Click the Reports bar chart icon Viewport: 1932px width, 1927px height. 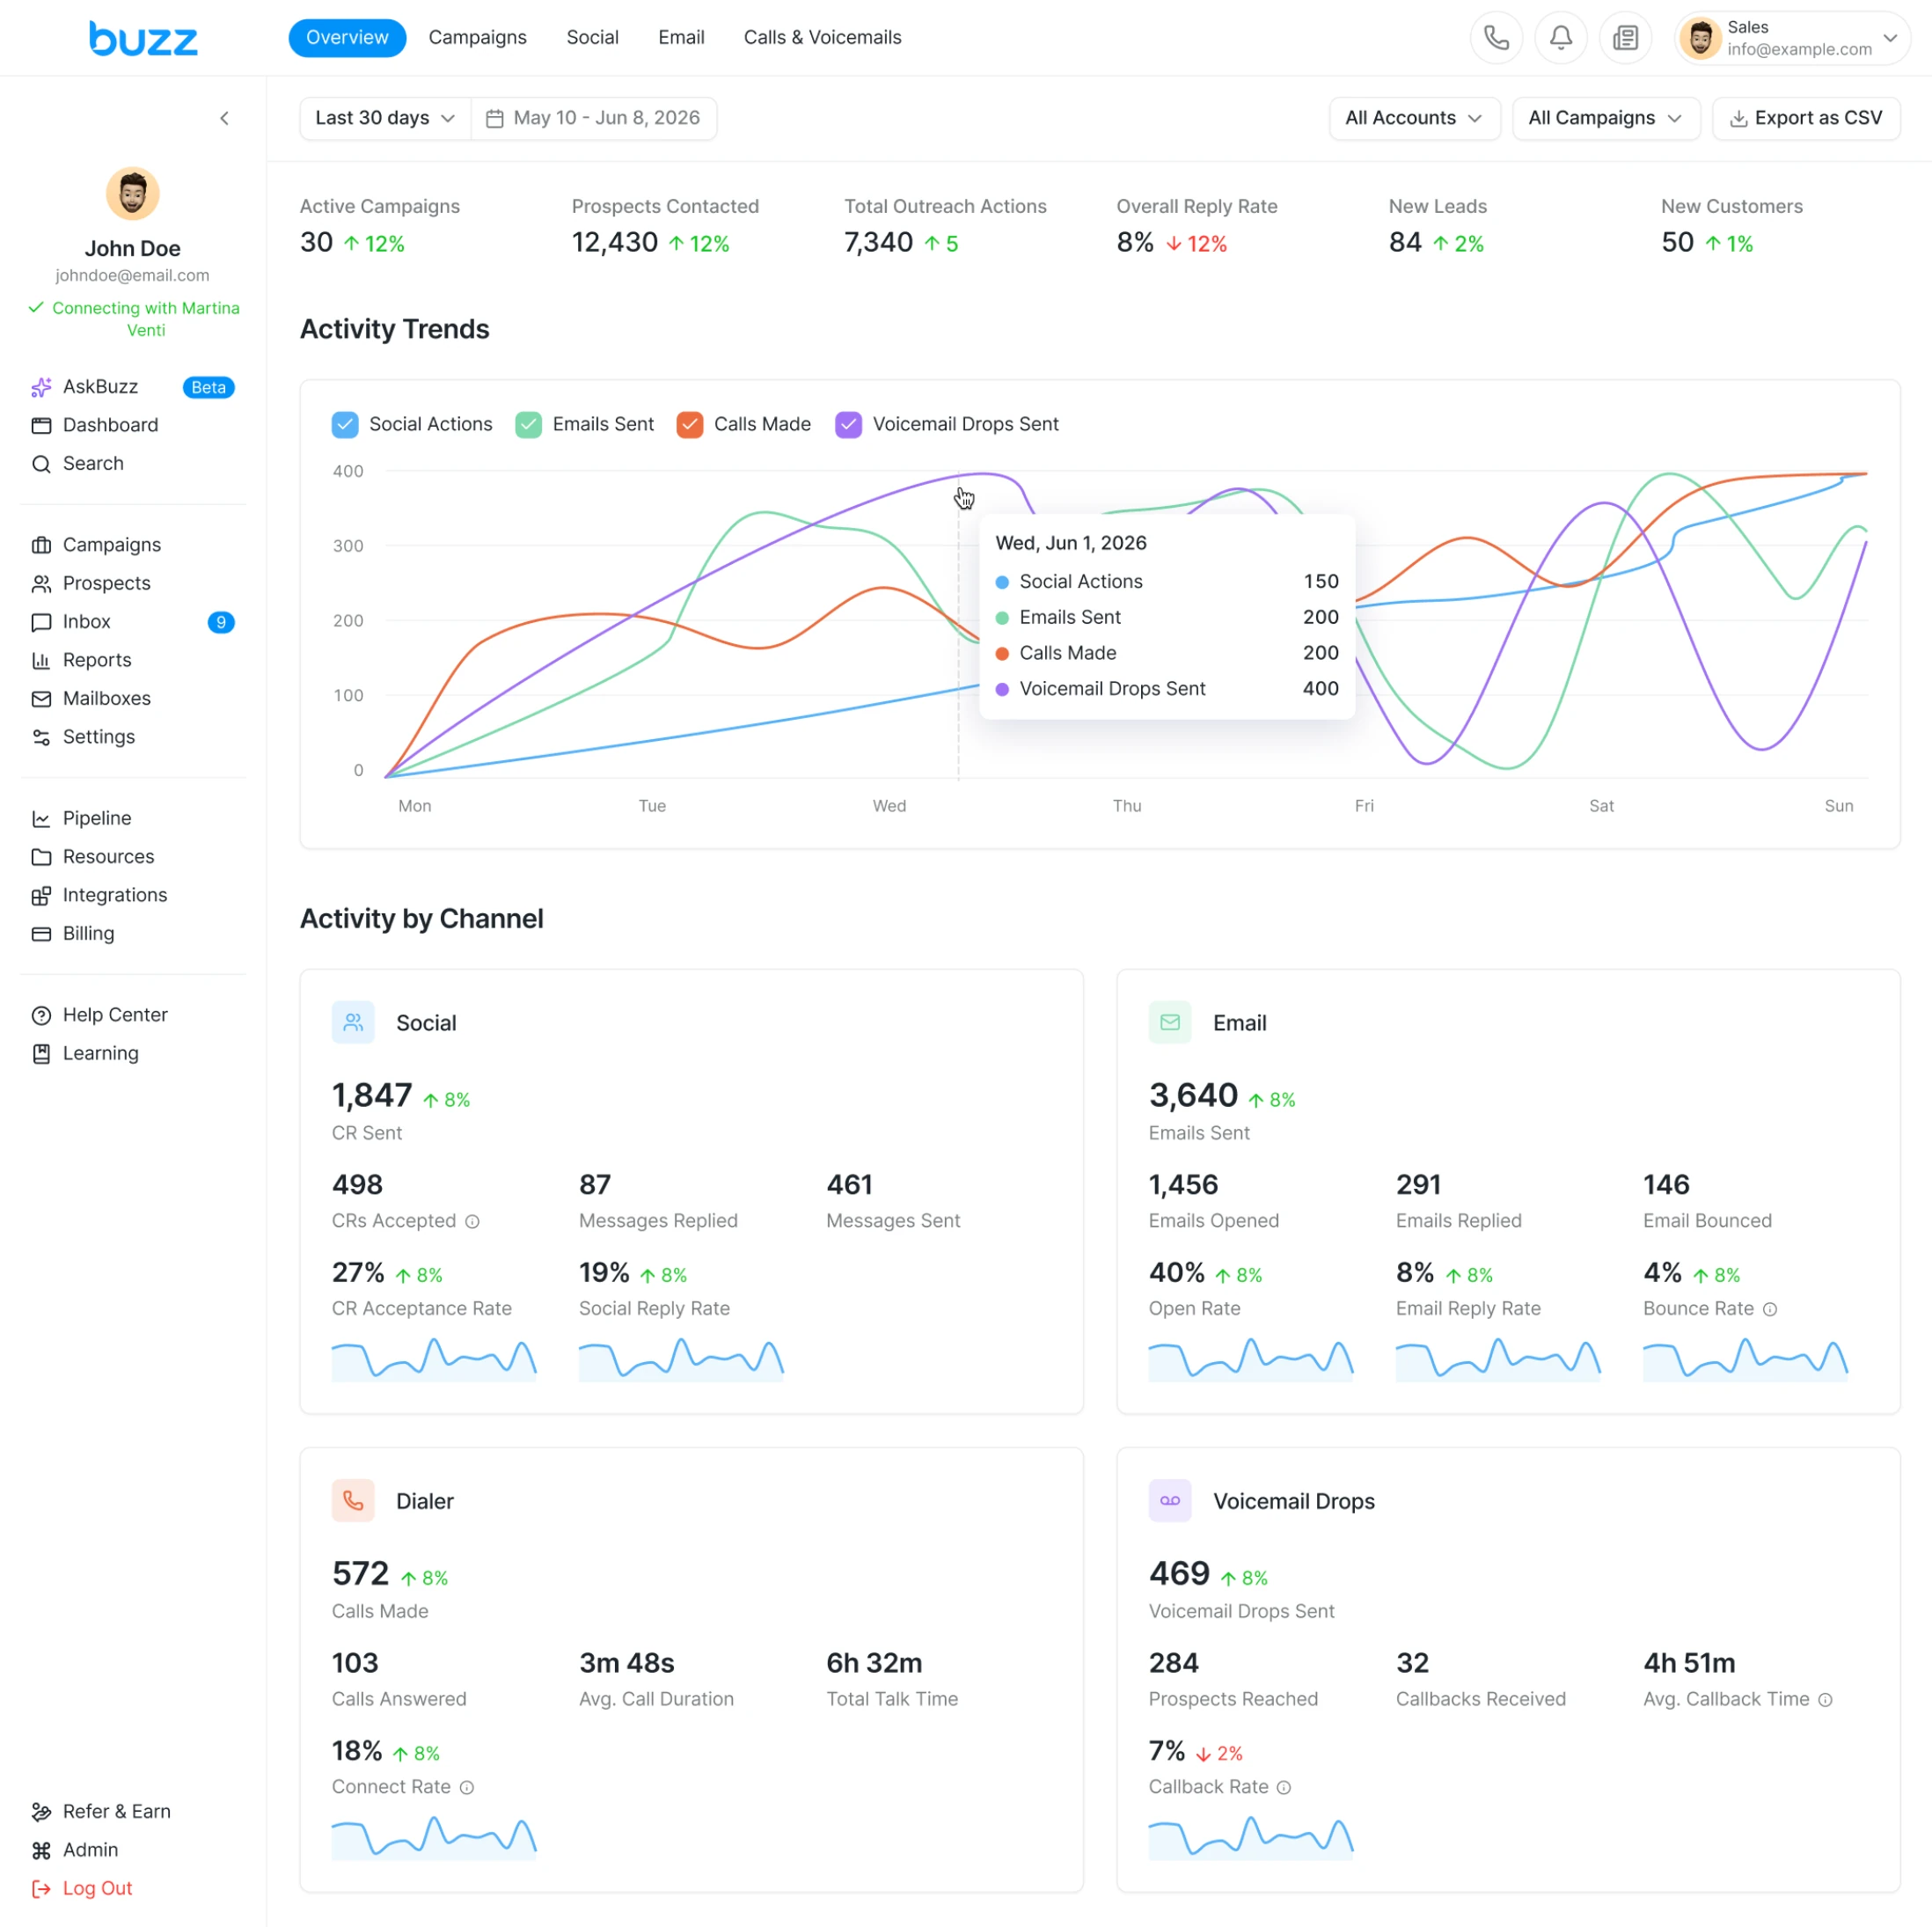(41, 660)
